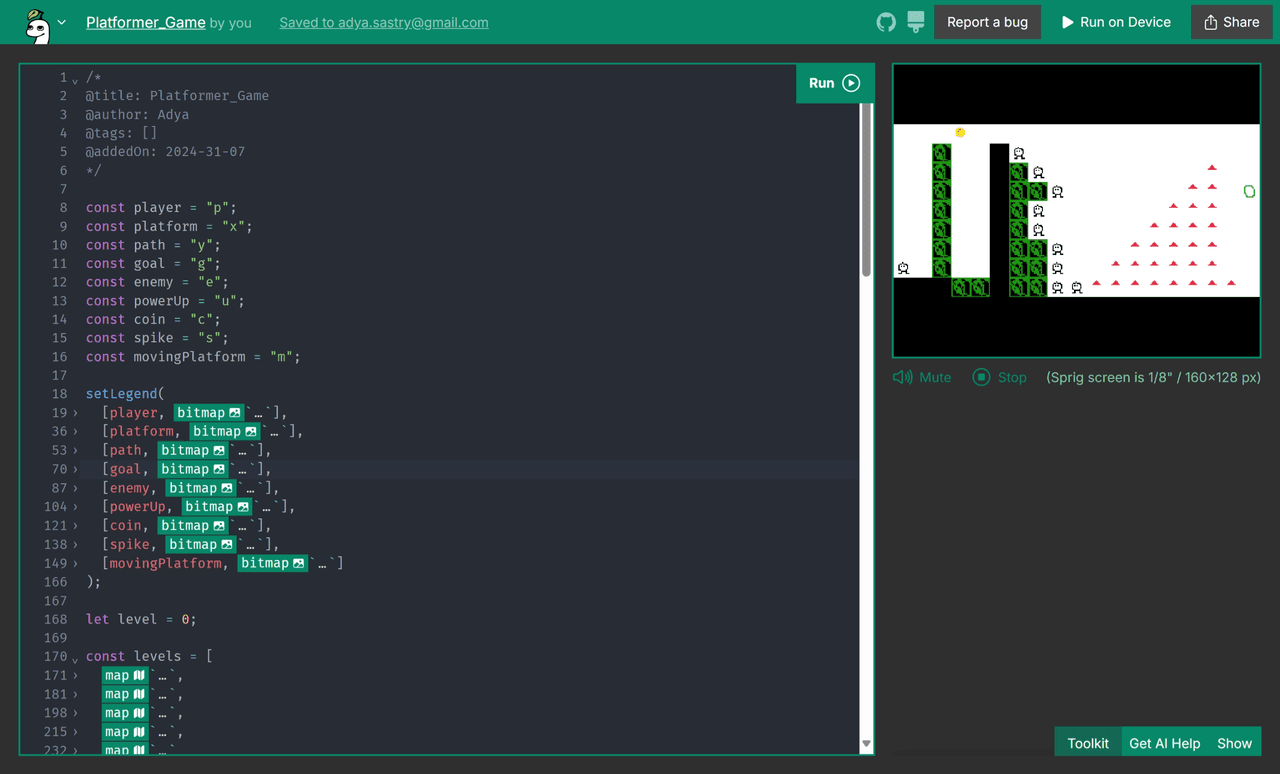1280x774 pixels.
Task: Open the coin bitmap editor
Action: (x=192, y=525)
